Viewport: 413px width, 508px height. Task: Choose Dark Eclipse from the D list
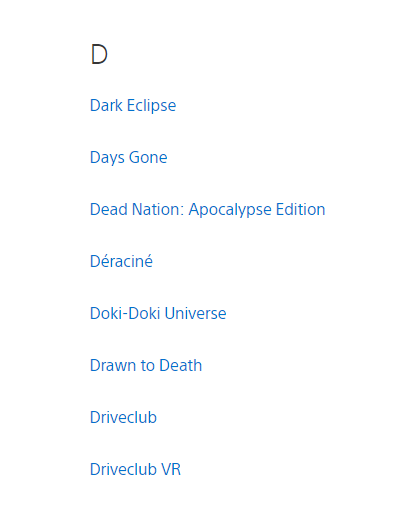(133, 106)
